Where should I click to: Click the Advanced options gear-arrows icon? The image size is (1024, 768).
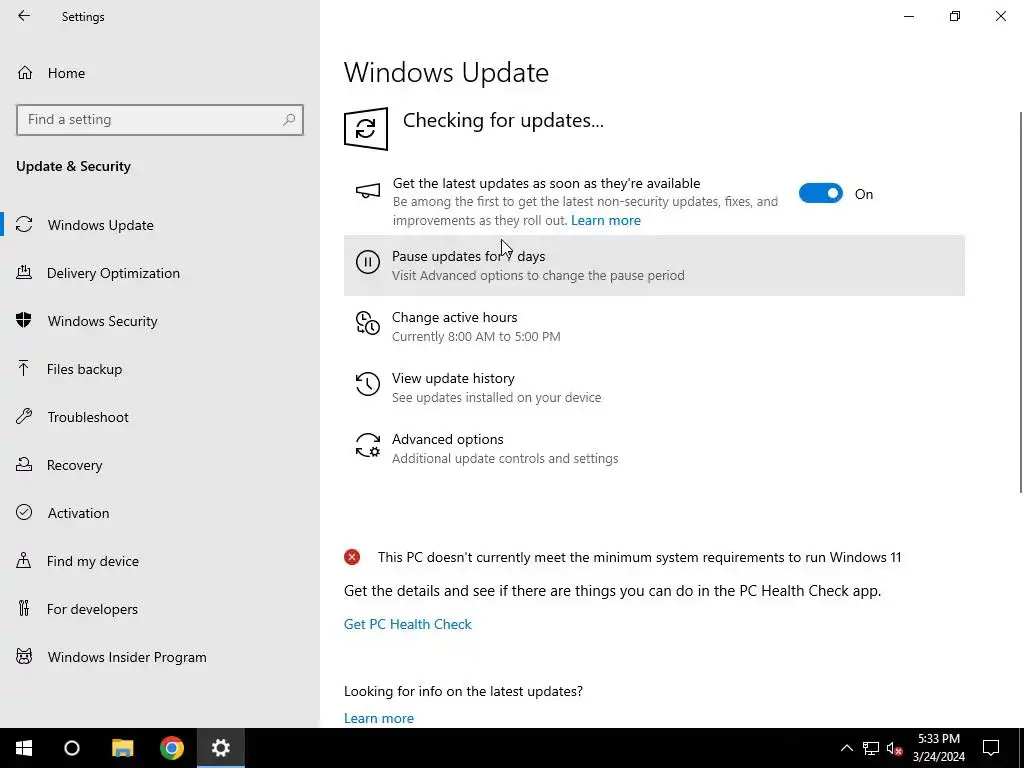point(368,445)
